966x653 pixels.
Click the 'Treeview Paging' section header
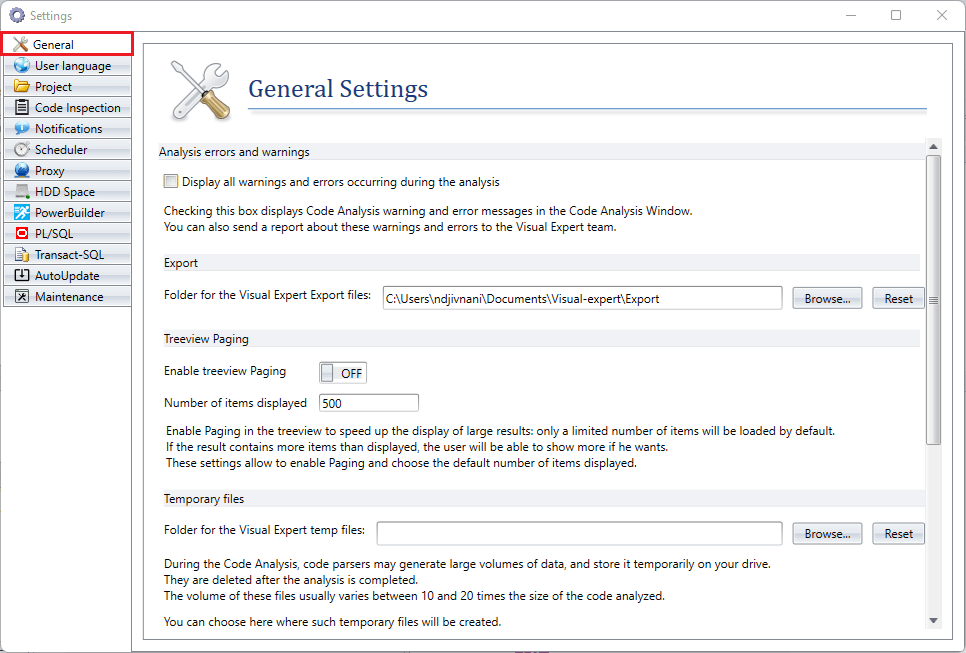tap(206, 339)
